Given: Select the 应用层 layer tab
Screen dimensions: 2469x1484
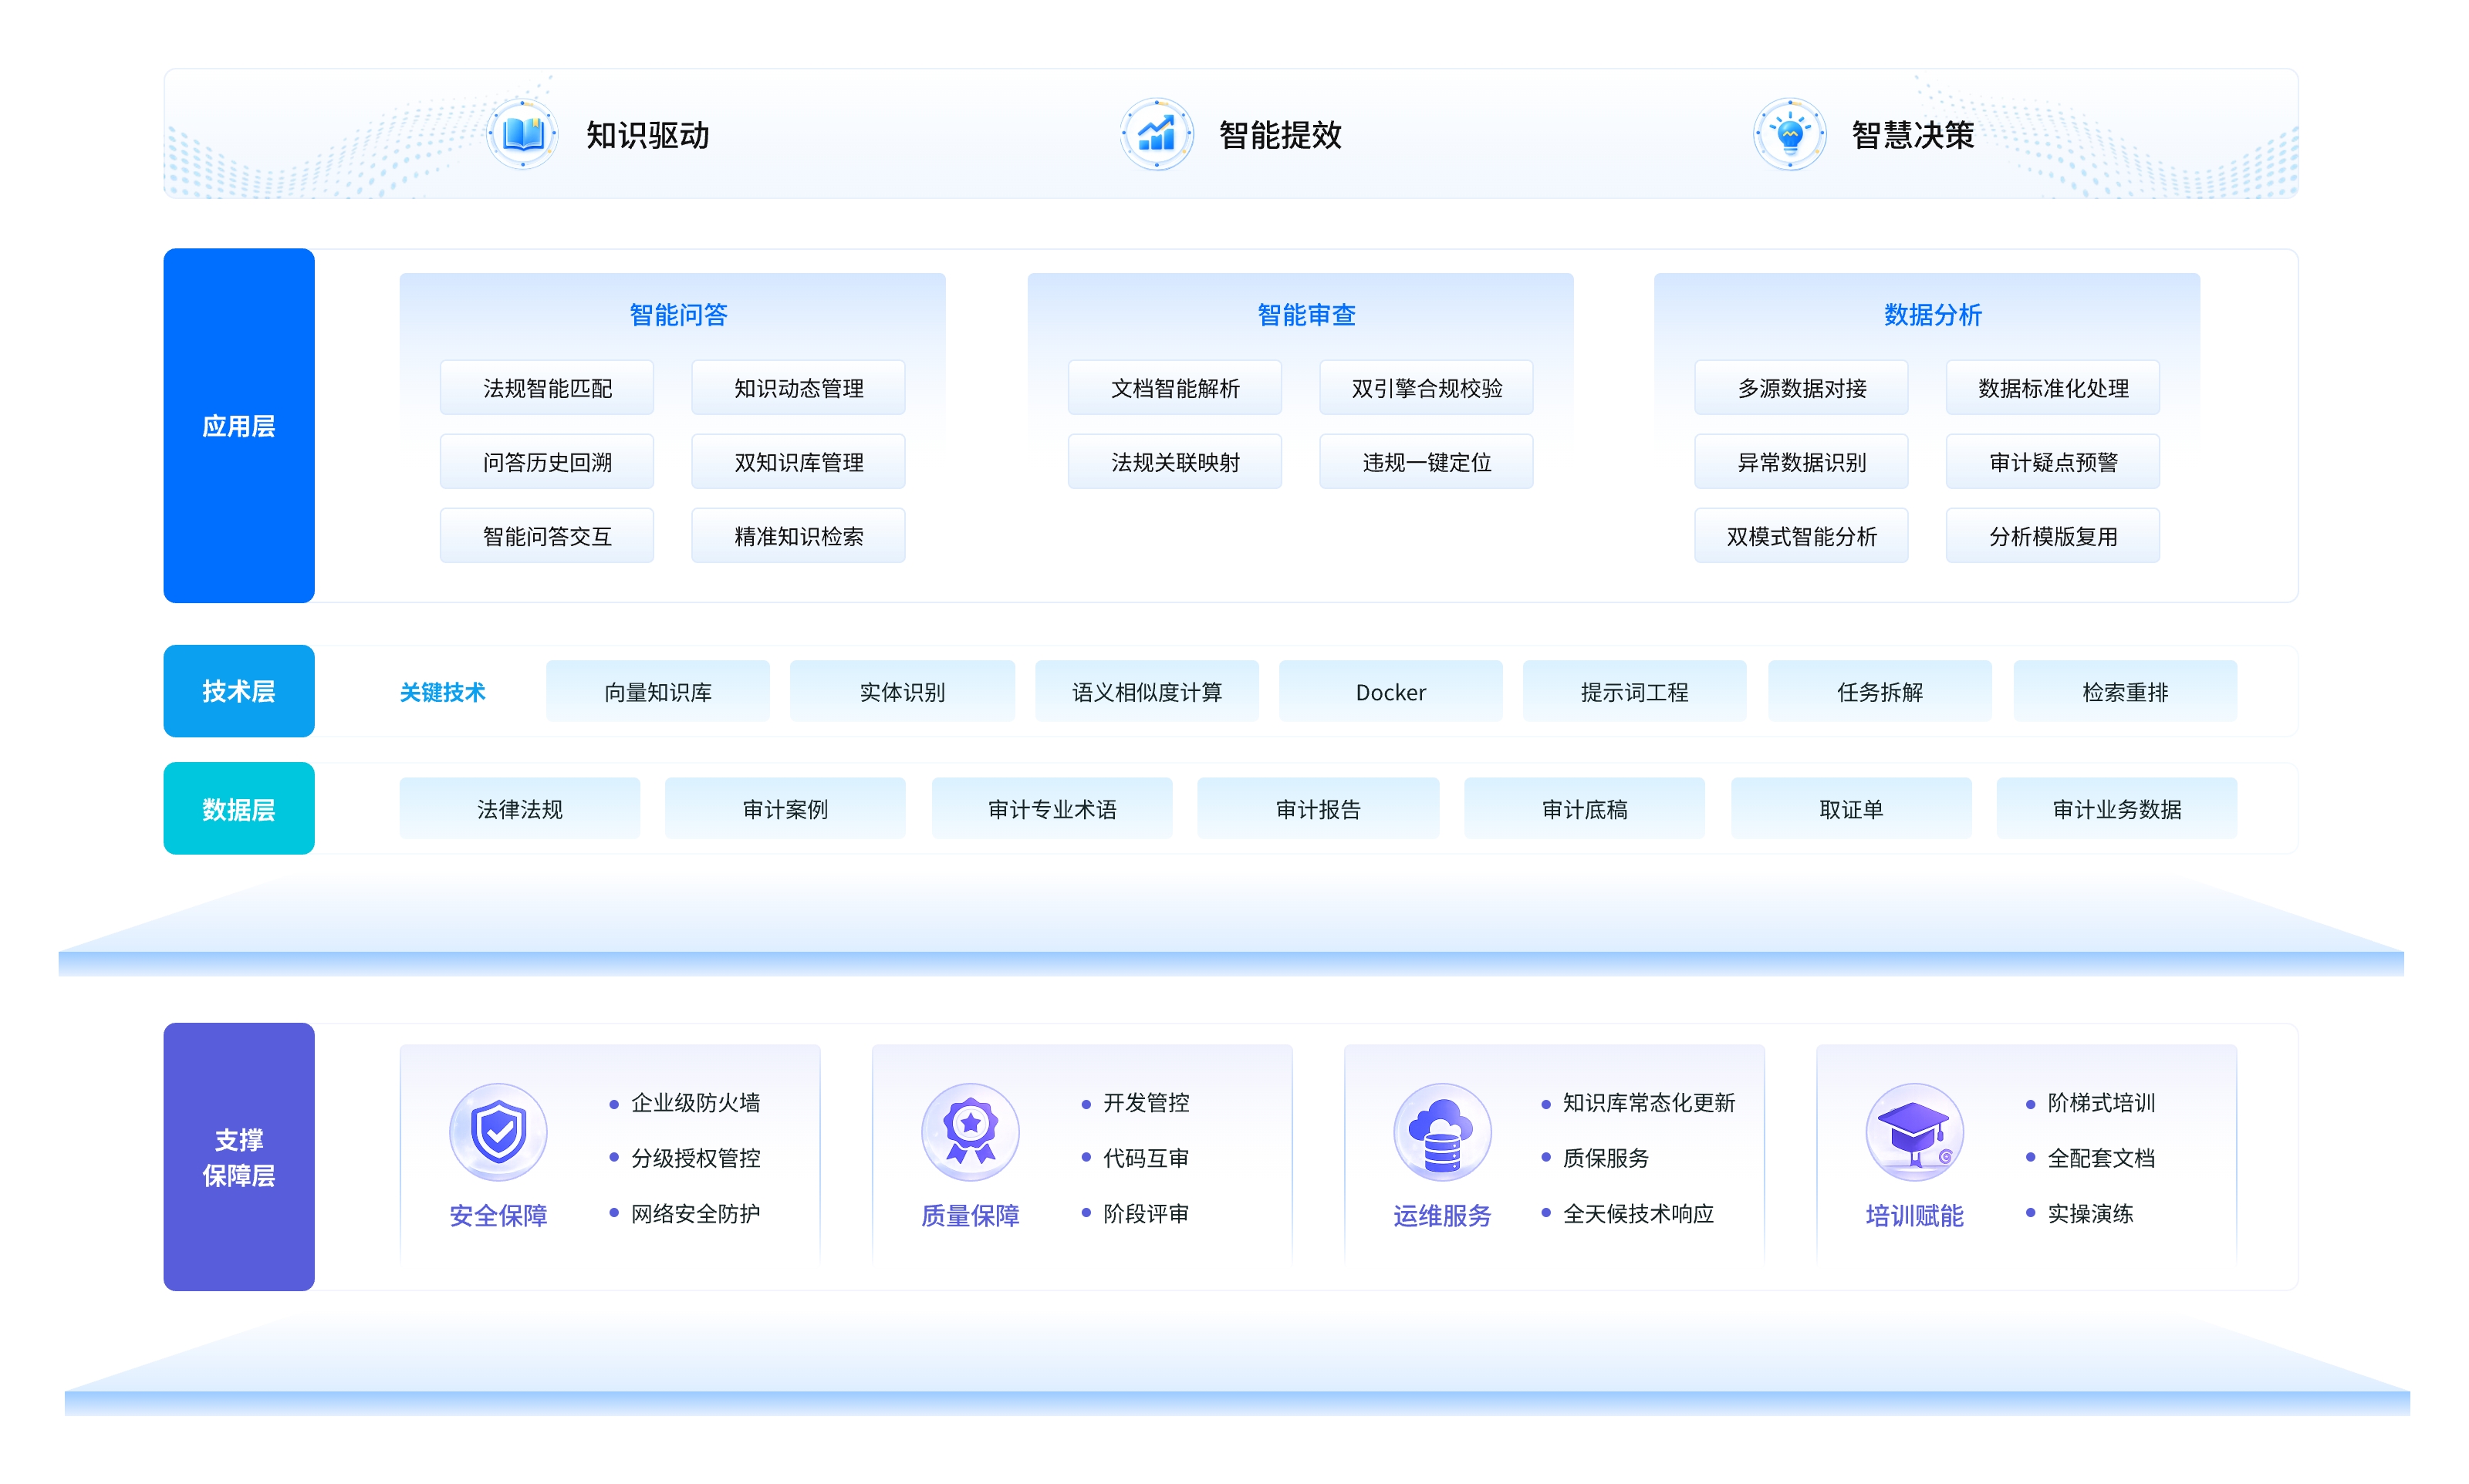Looking at the screenshot, I should [239, 426].
